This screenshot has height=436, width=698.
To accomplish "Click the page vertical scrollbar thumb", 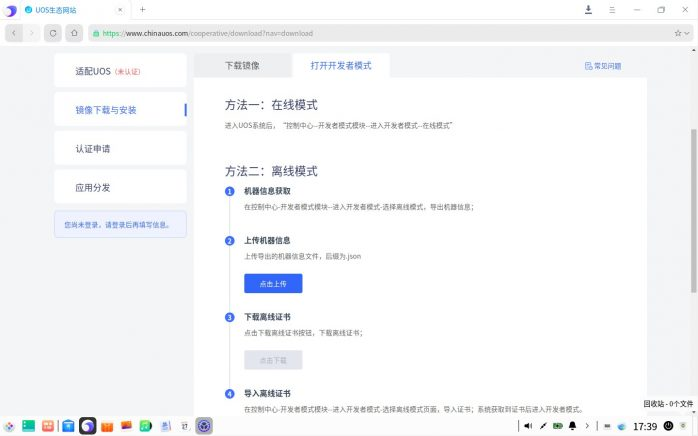I will 693,211.
